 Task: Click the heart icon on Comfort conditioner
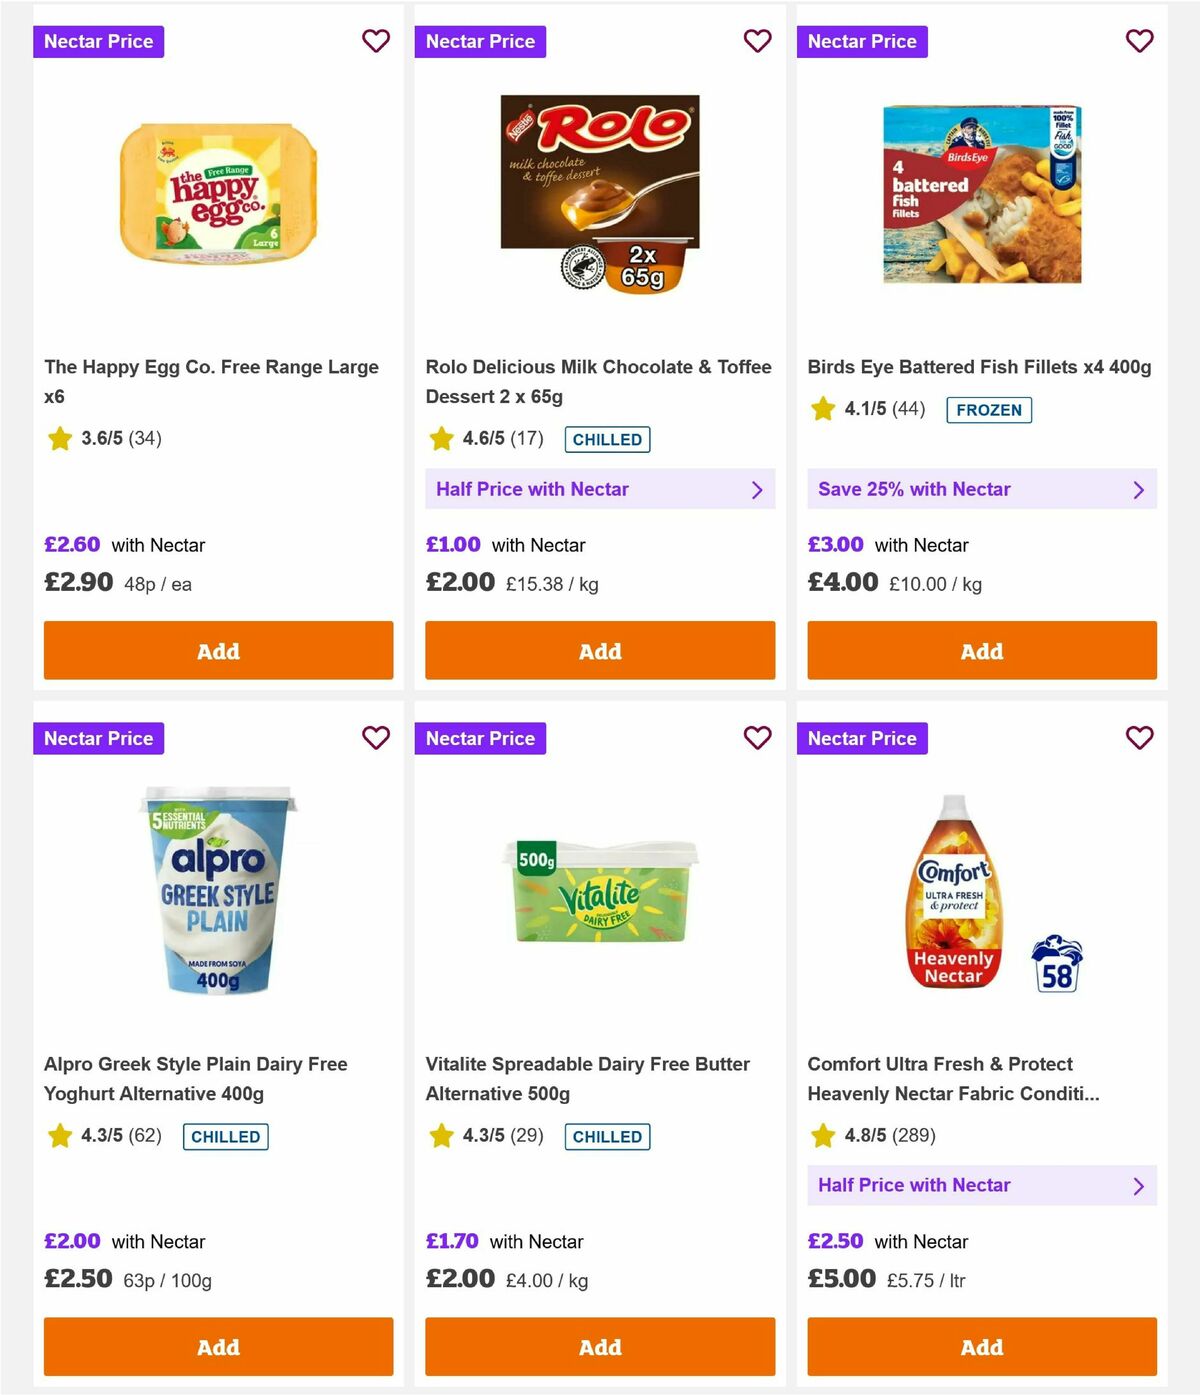pos(1139,738)
